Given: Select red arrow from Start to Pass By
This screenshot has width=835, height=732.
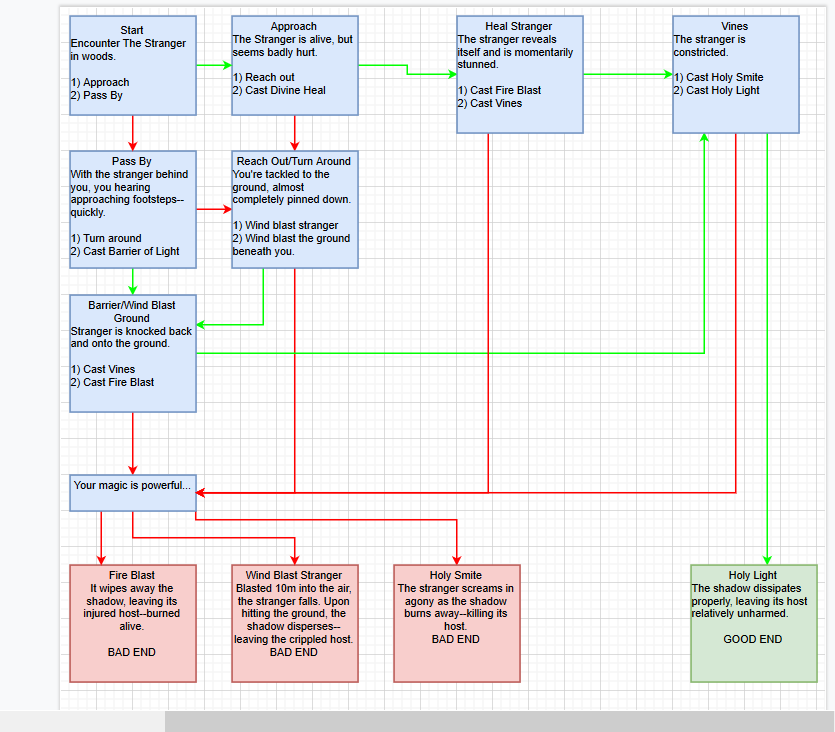Looking at the screenshot, I should 133,133.
